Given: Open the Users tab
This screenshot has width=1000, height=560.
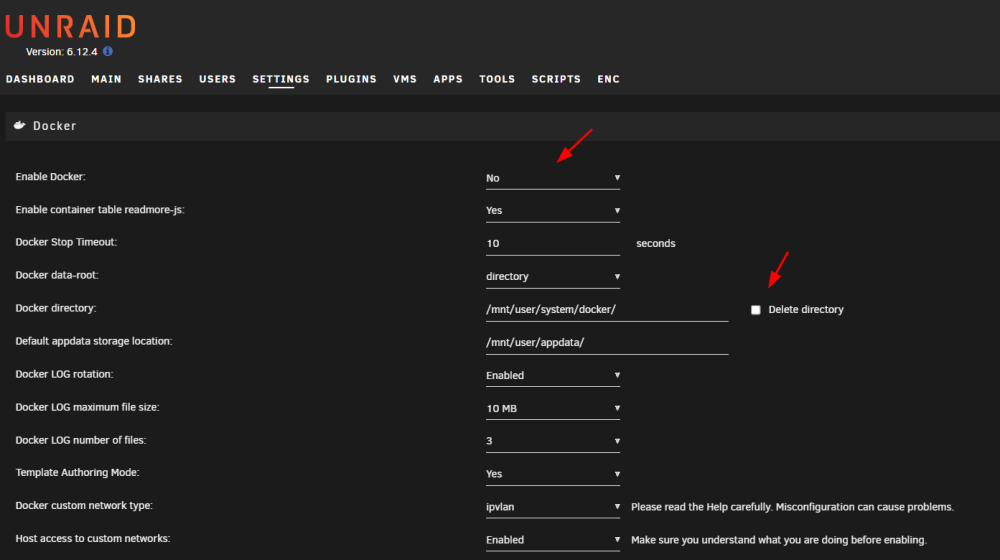Looking at the screenshot, I should [x=217, y=79].
